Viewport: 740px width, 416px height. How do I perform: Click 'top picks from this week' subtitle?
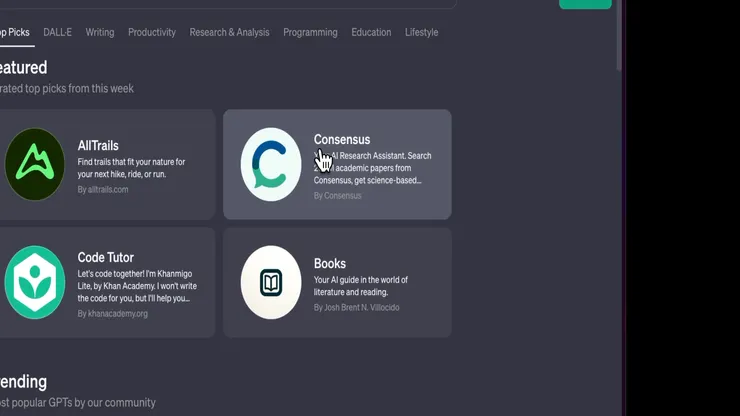[67, 89]
